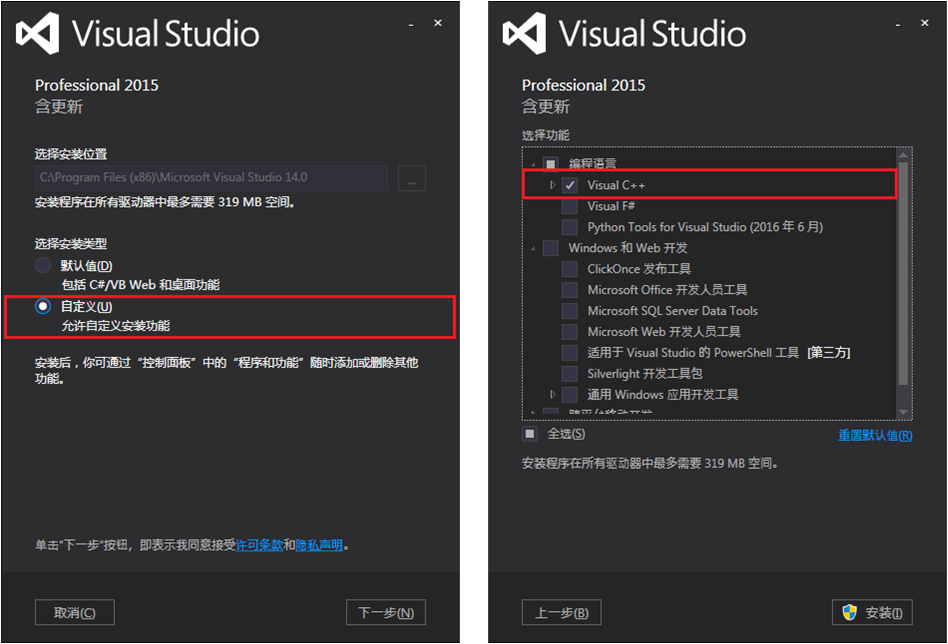Image resolution: width=948 pixels, height=644 pixels.
Task: Click the Visual Studio logo in right window
Action: click(524, 33)
